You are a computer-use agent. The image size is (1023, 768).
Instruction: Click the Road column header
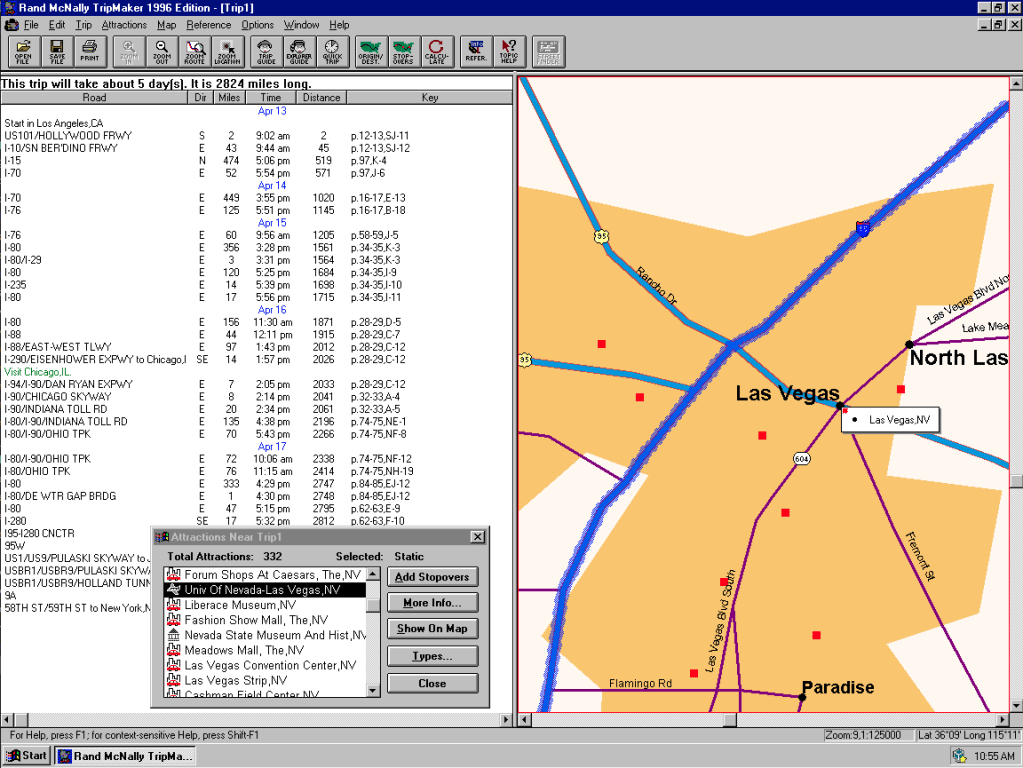coord(94,98)
